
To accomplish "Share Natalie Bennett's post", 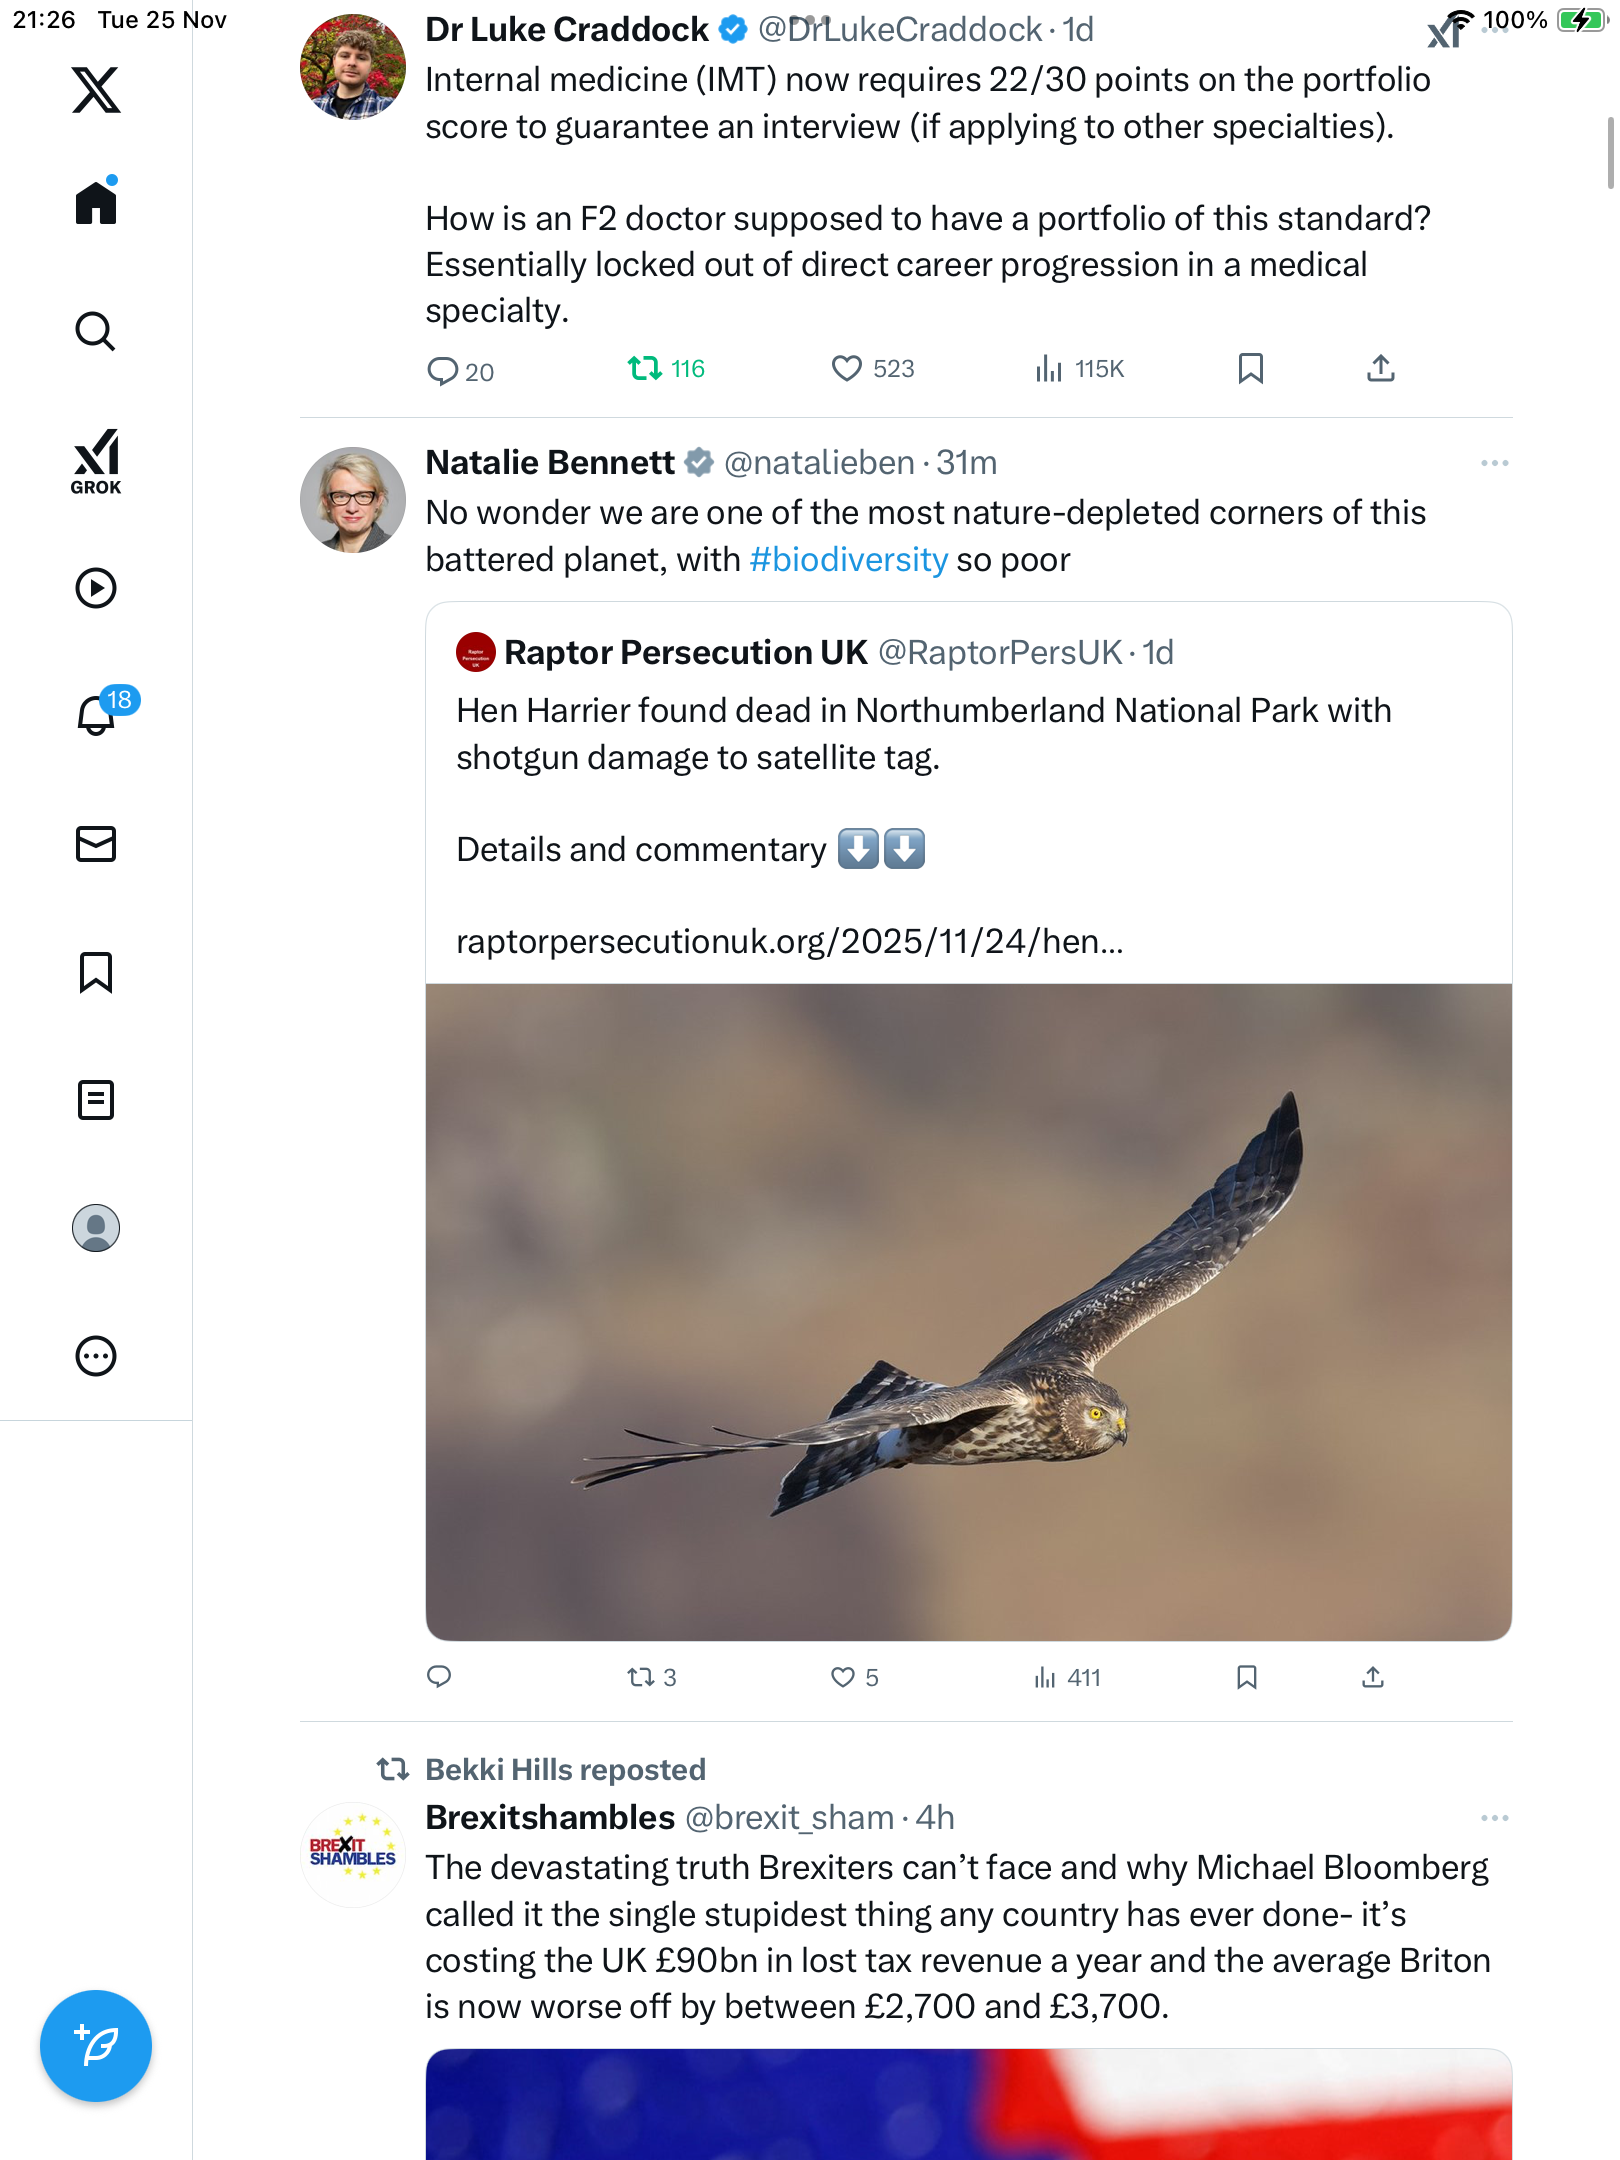I will [1373, 1677].
